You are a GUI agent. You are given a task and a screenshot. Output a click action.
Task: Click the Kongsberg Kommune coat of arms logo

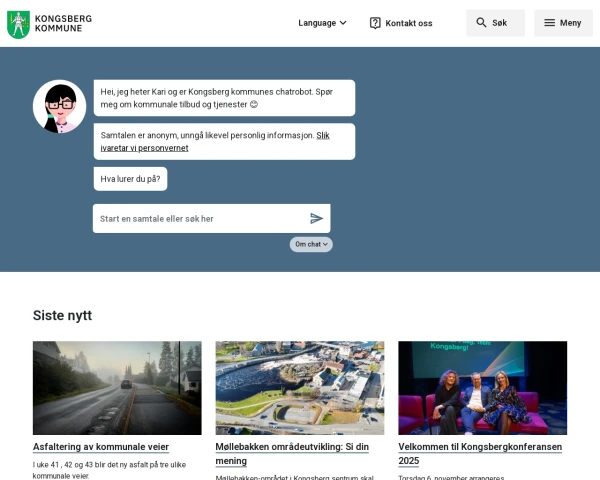point(18,24)
